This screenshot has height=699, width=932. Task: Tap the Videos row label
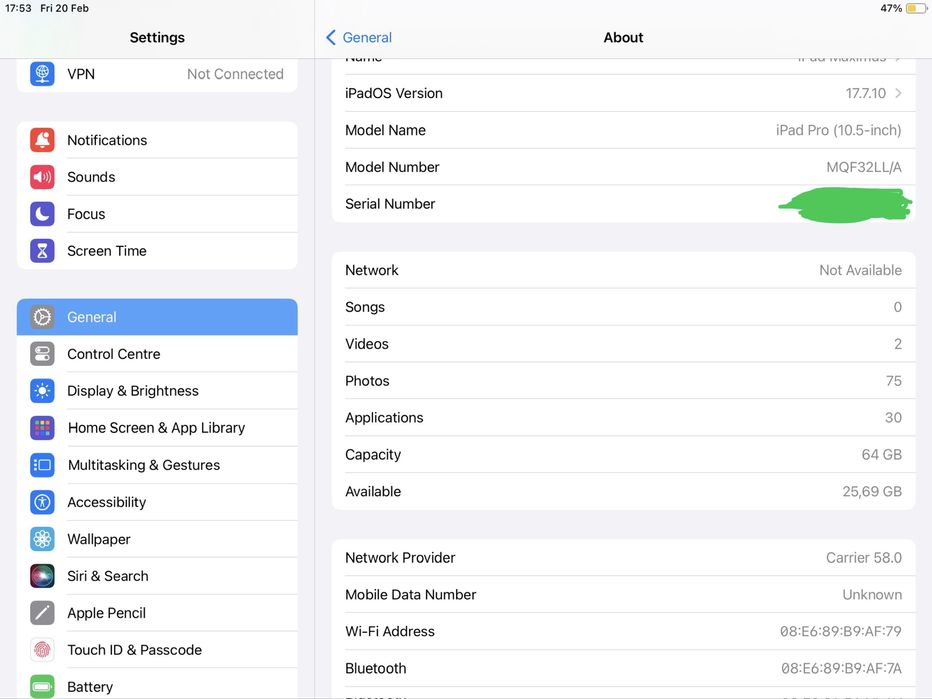click(x=367, y=344)
